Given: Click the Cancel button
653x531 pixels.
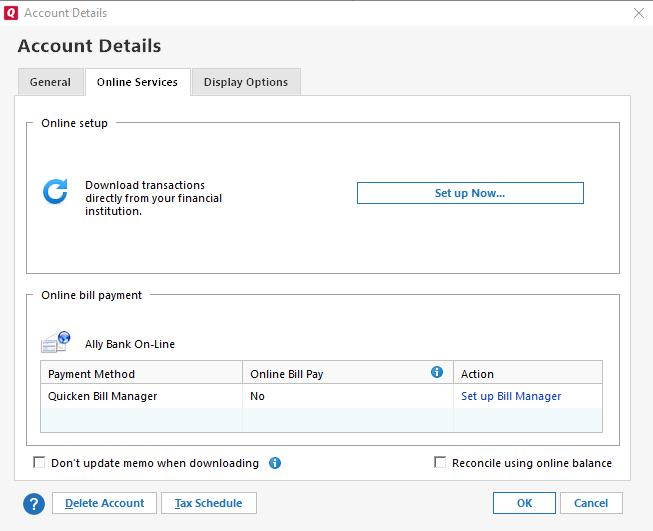Looking at the screenshot, I should coord(591,503).
